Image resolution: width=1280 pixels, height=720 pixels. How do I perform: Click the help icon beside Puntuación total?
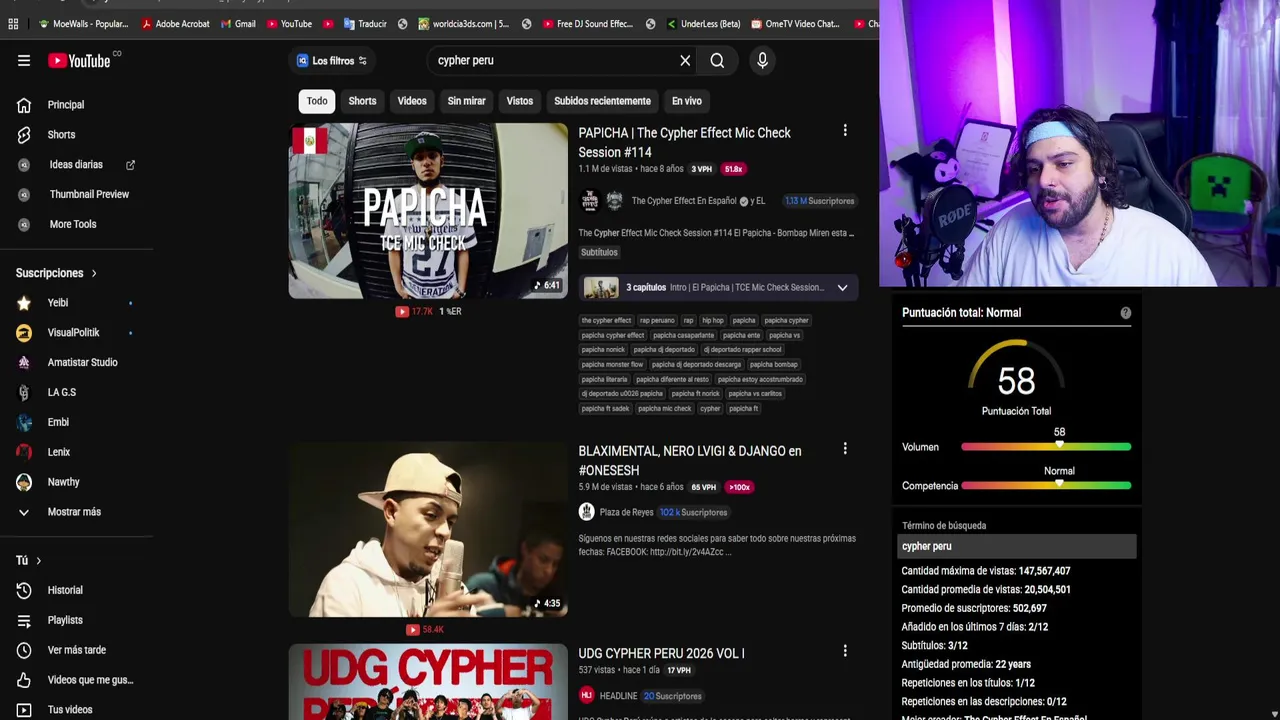tap(1125, 313)
